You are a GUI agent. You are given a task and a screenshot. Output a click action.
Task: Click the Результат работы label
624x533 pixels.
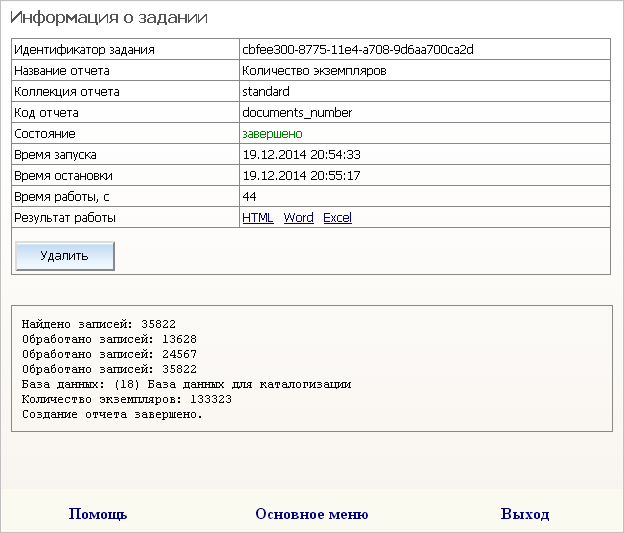click(65, 218)
